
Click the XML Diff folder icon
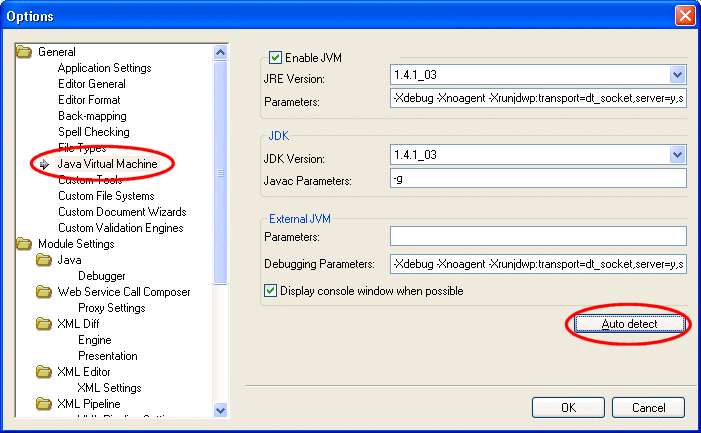pyautogui.click(x=44, y=324)
